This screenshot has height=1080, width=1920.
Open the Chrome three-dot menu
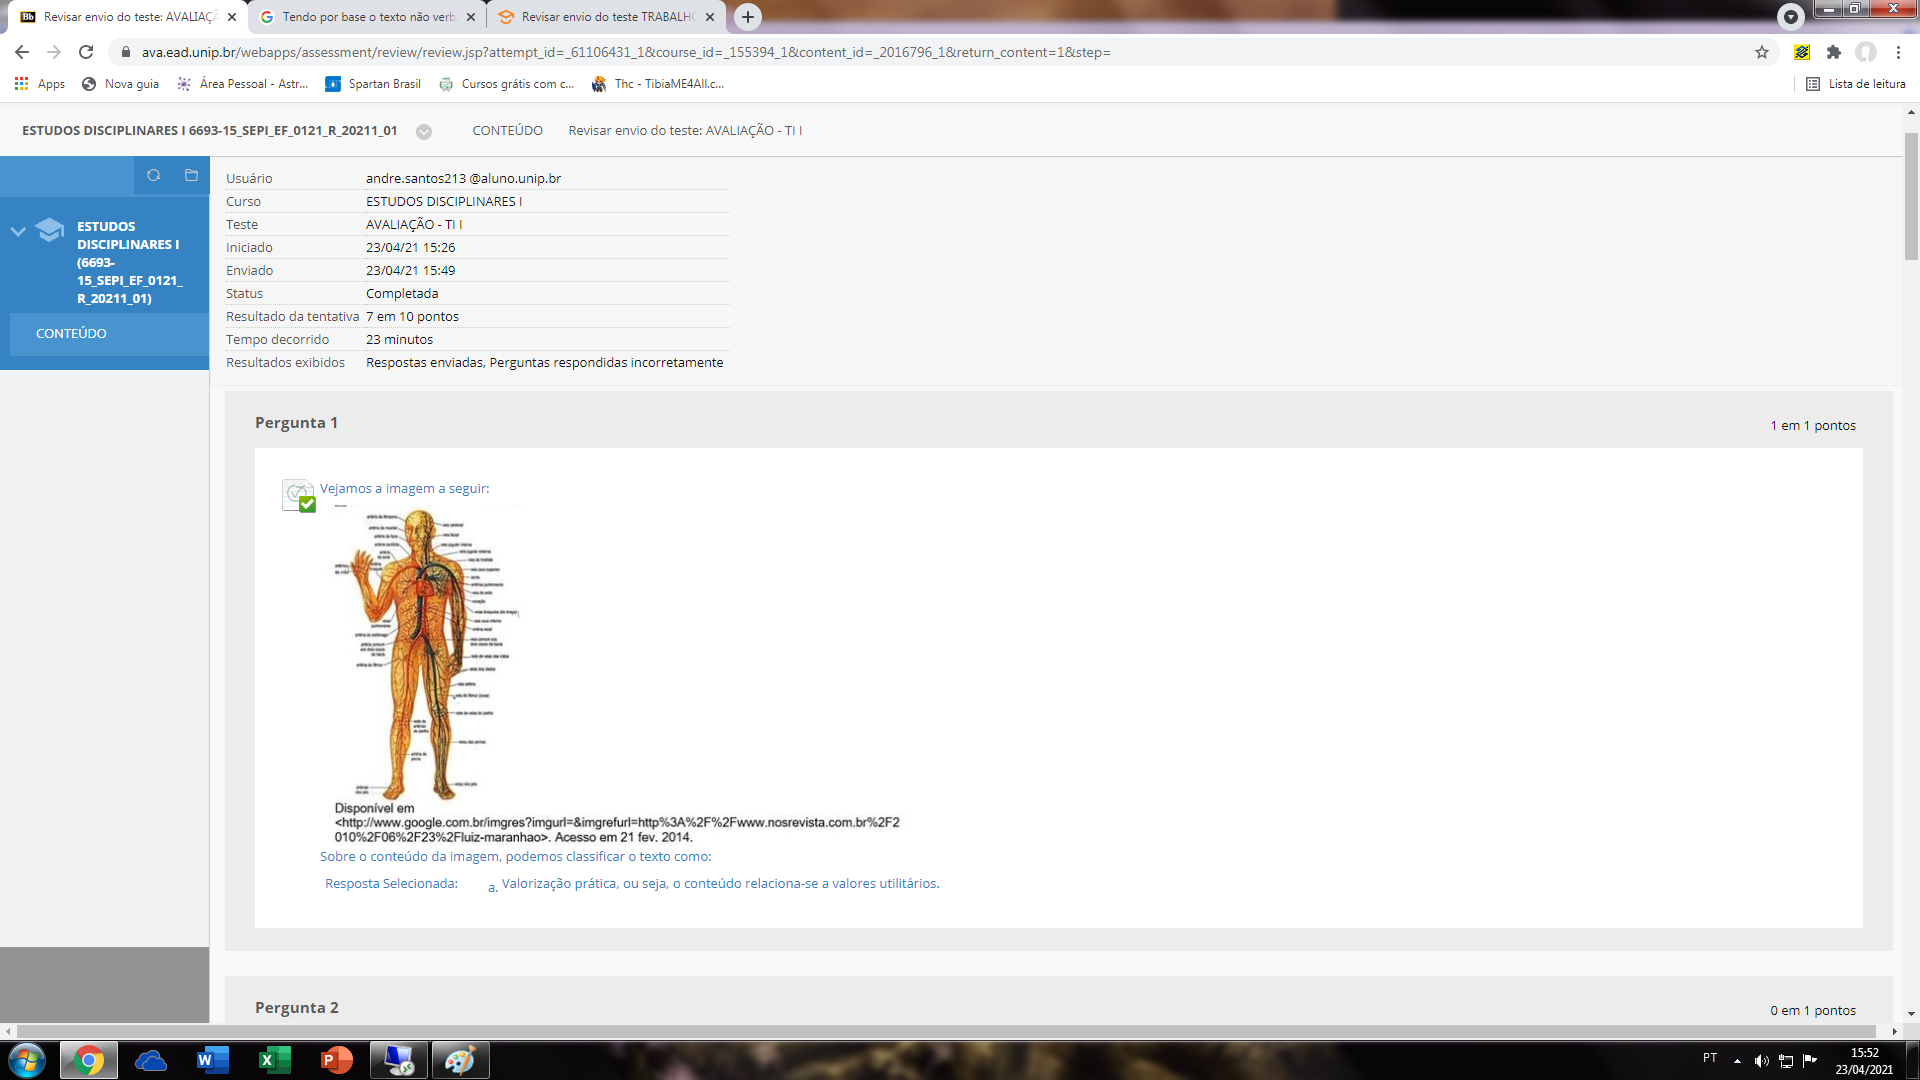(x=1898, y=52)
